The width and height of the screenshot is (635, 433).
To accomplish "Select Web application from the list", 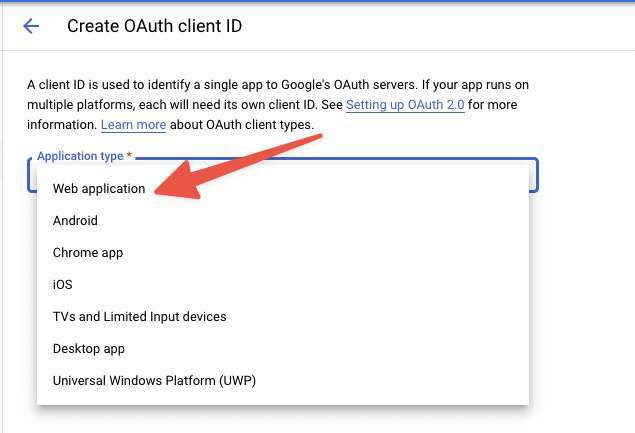I will 283,189.
